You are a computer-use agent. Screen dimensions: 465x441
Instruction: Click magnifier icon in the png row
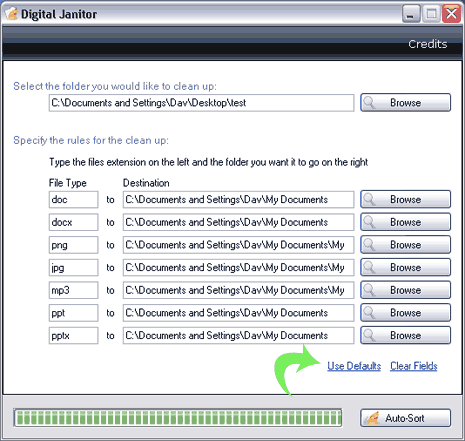point(369,244)
